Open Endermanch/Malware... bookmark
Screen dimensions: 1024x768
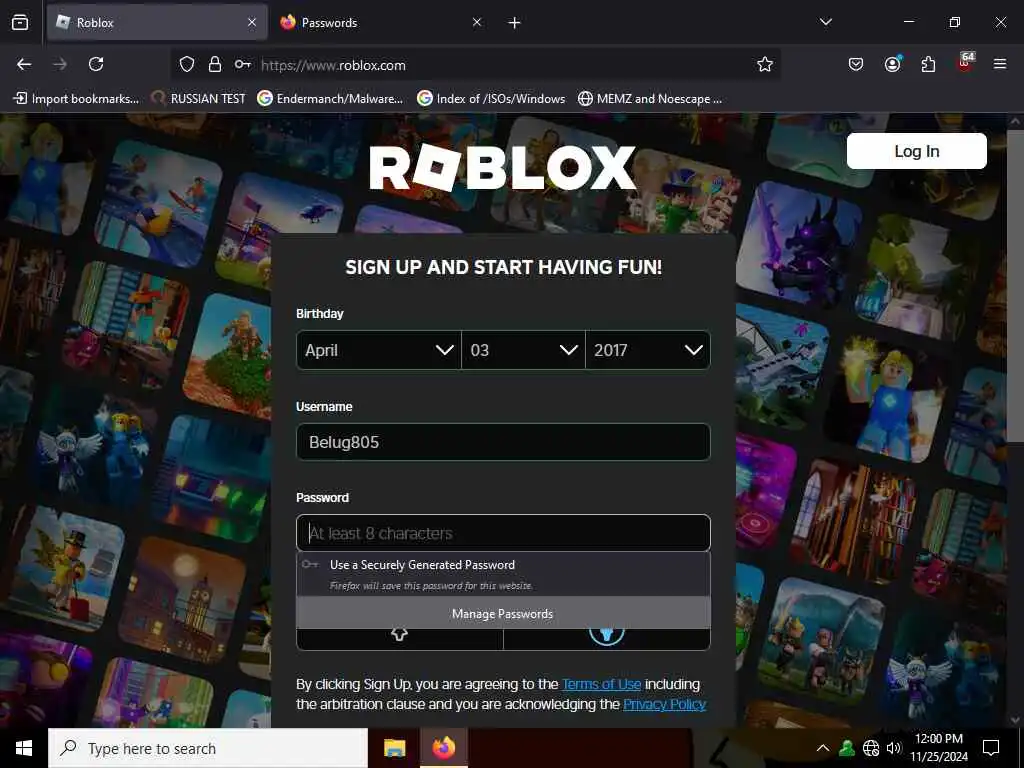(x=330, y=99)
